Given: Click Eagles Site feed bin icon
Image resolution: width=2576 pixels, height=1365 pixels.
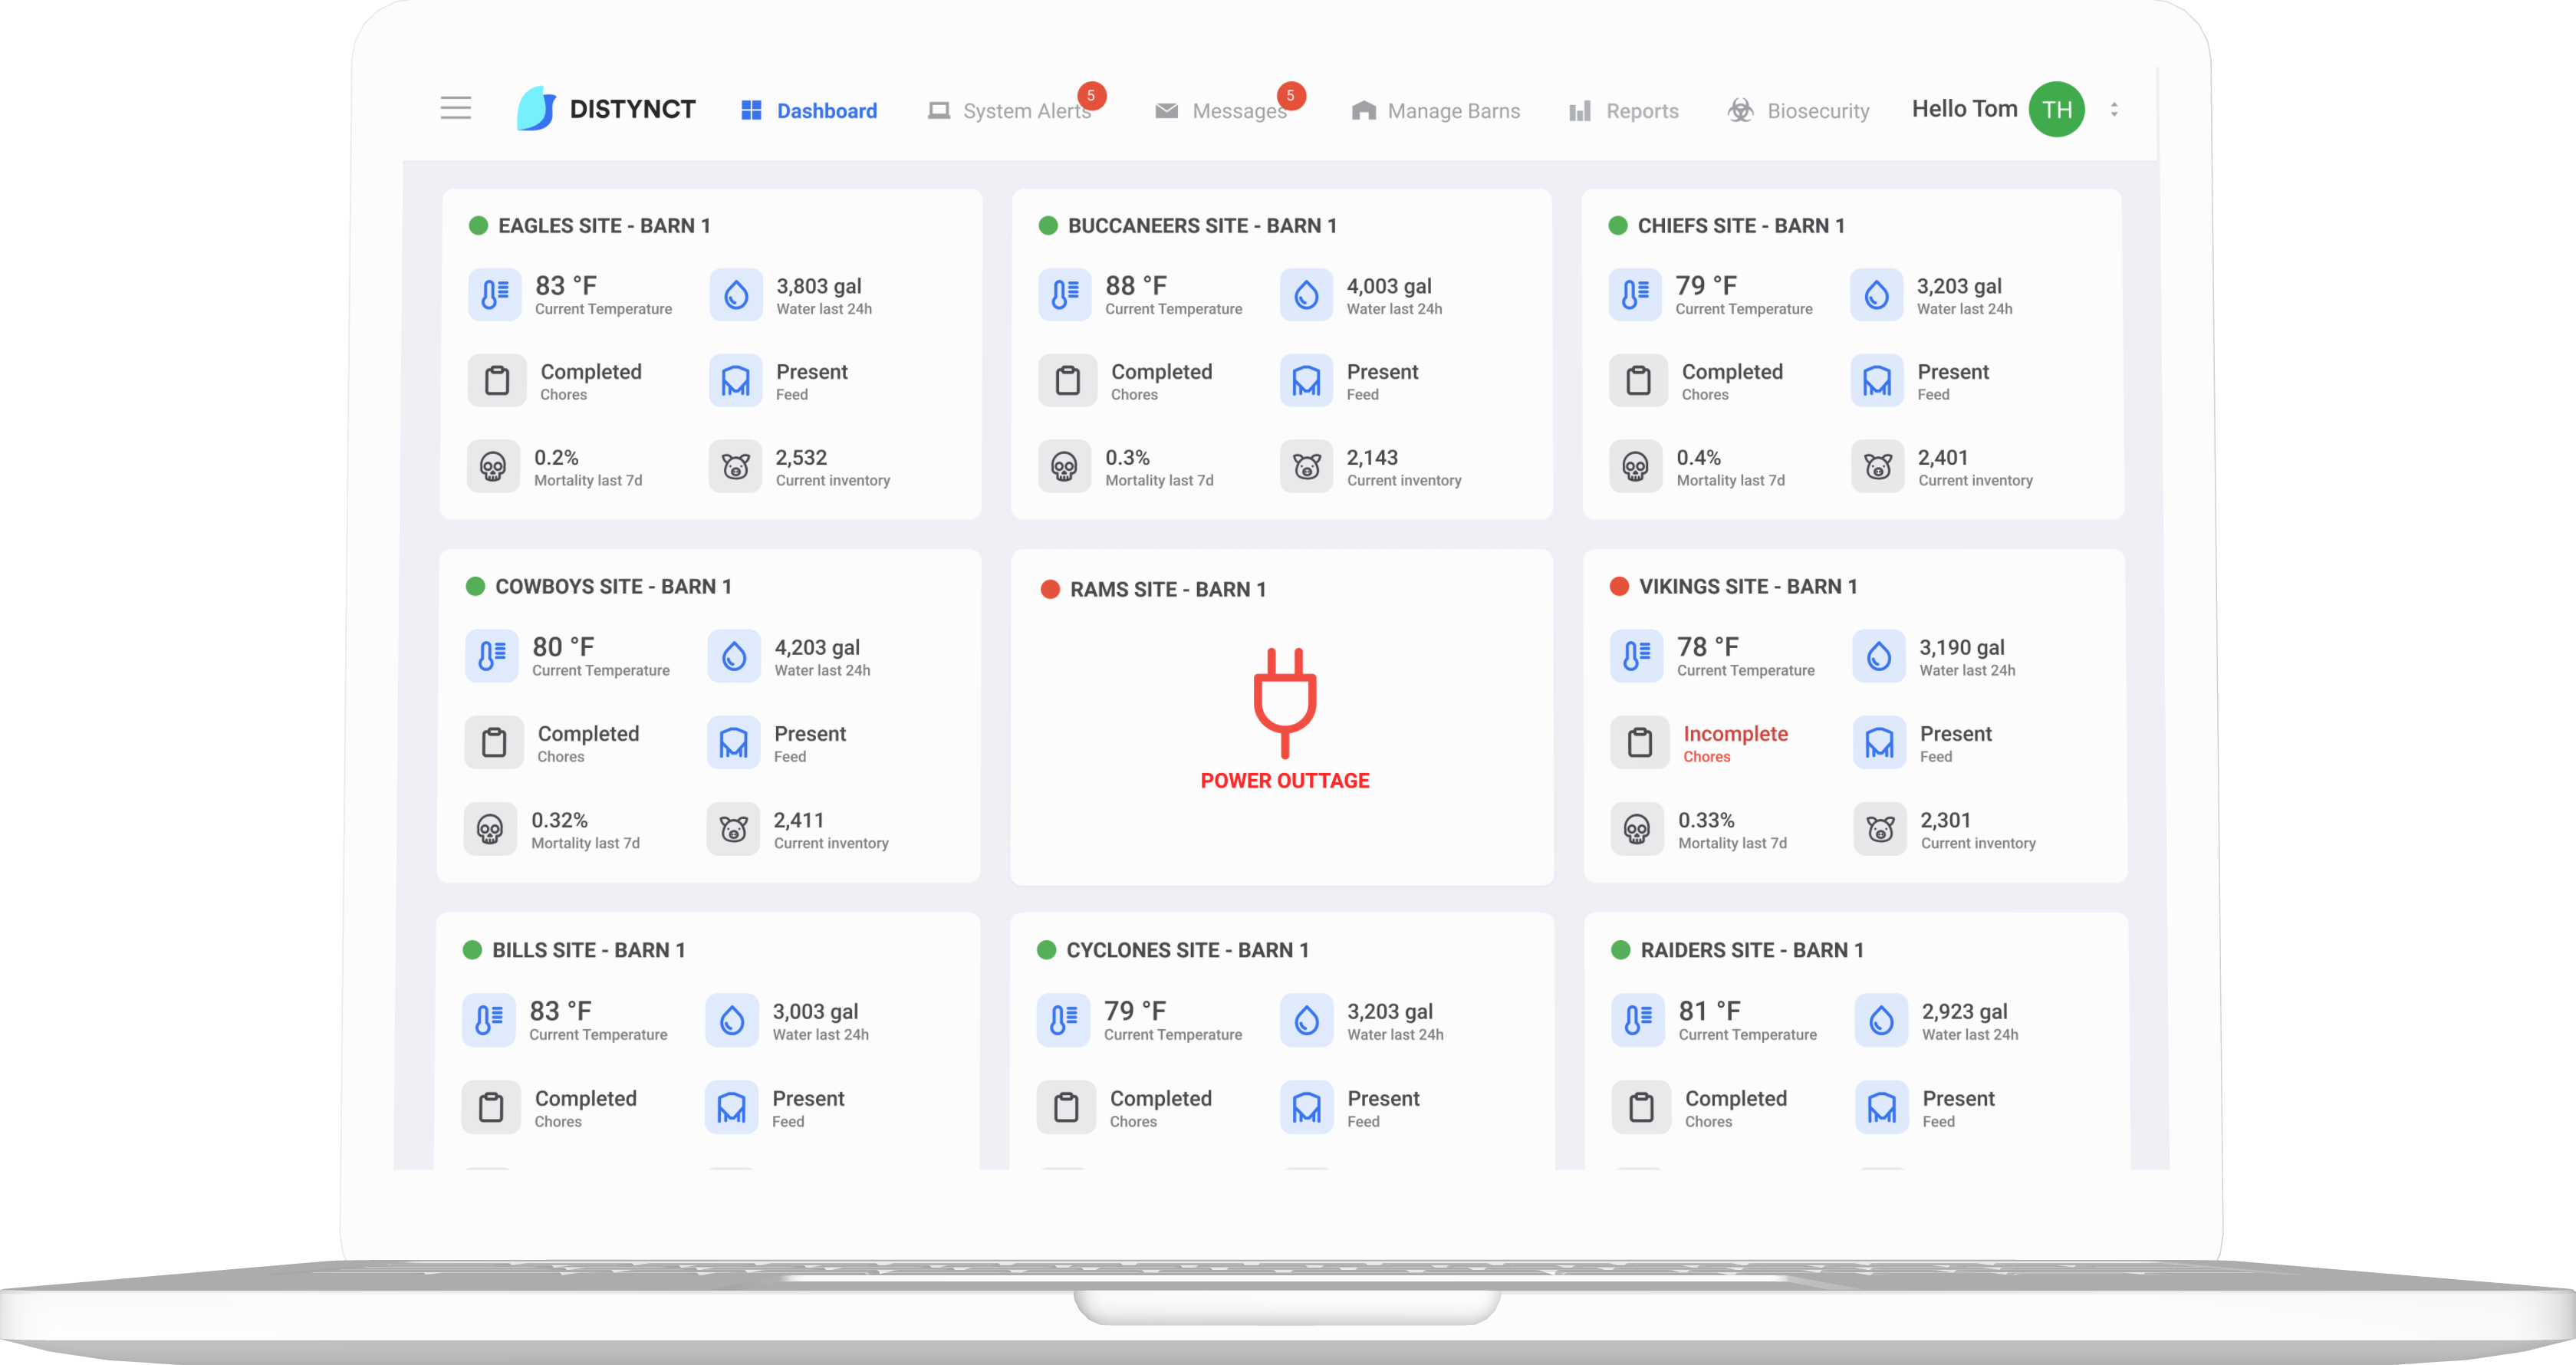Looking at the screenshot, I should pyautogui.click(x=736, y=380).
